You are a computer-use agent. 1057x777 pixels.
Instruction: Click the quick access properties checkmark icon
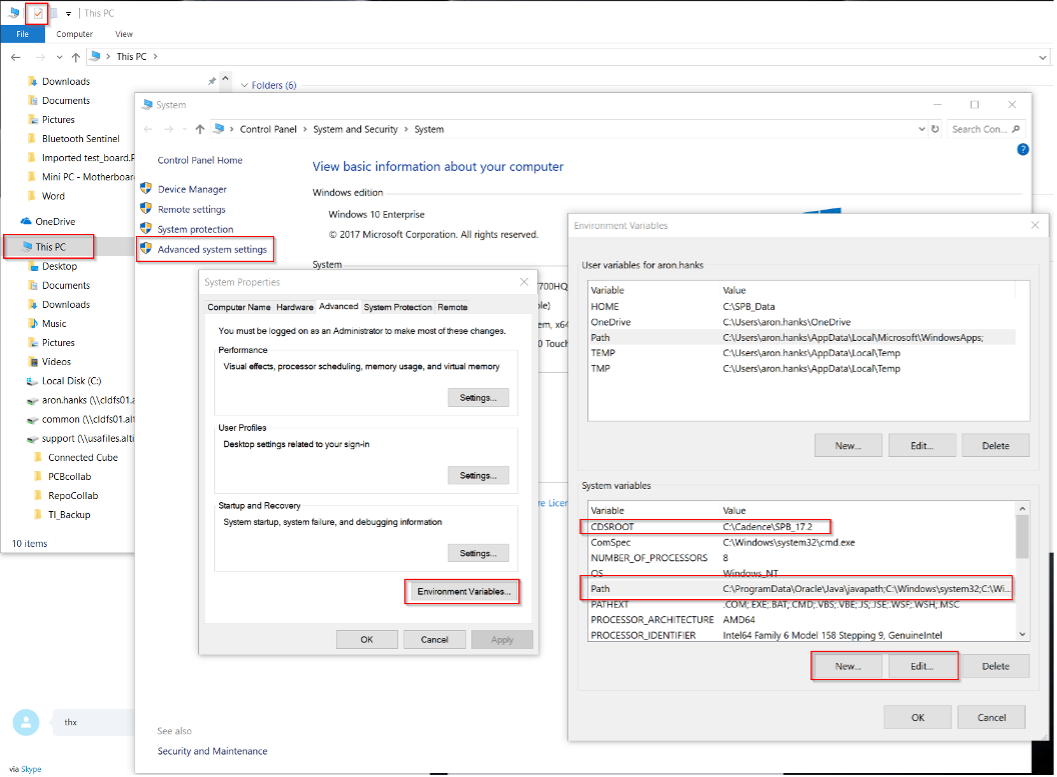38,13
